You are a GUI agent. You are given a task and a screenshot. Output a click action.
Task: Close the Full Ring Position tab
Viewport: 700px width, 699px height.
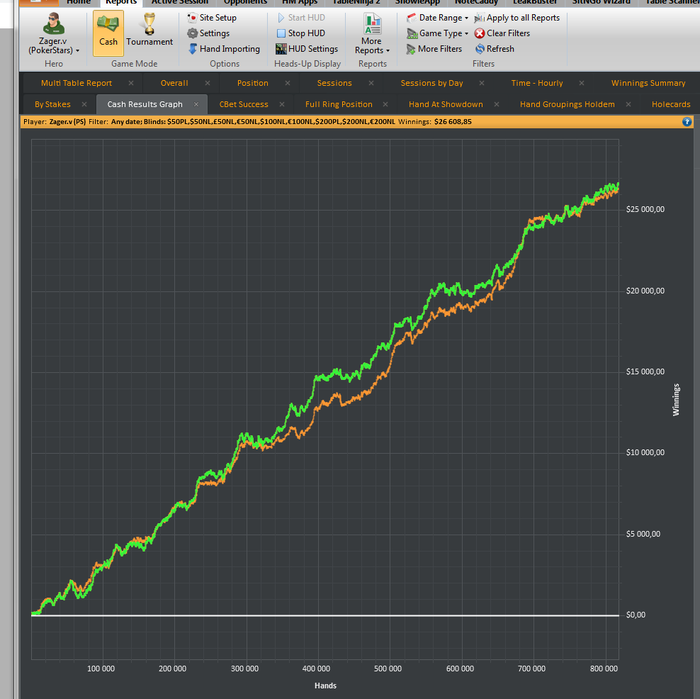coord(385,104)
